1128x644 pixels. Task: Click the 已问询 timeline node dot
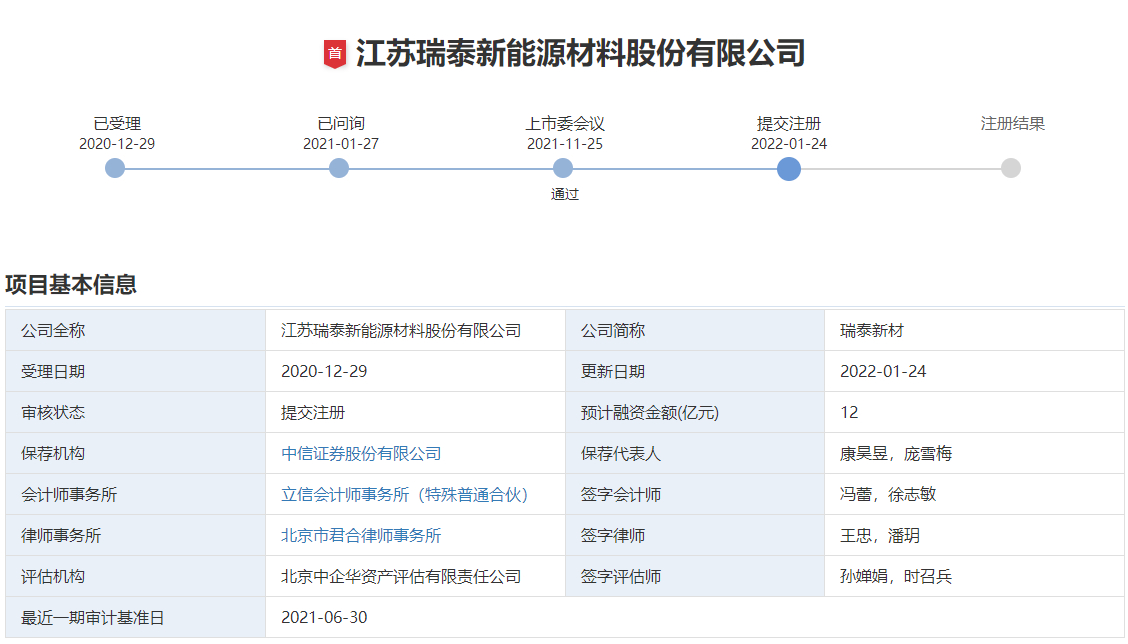point(339,169)
